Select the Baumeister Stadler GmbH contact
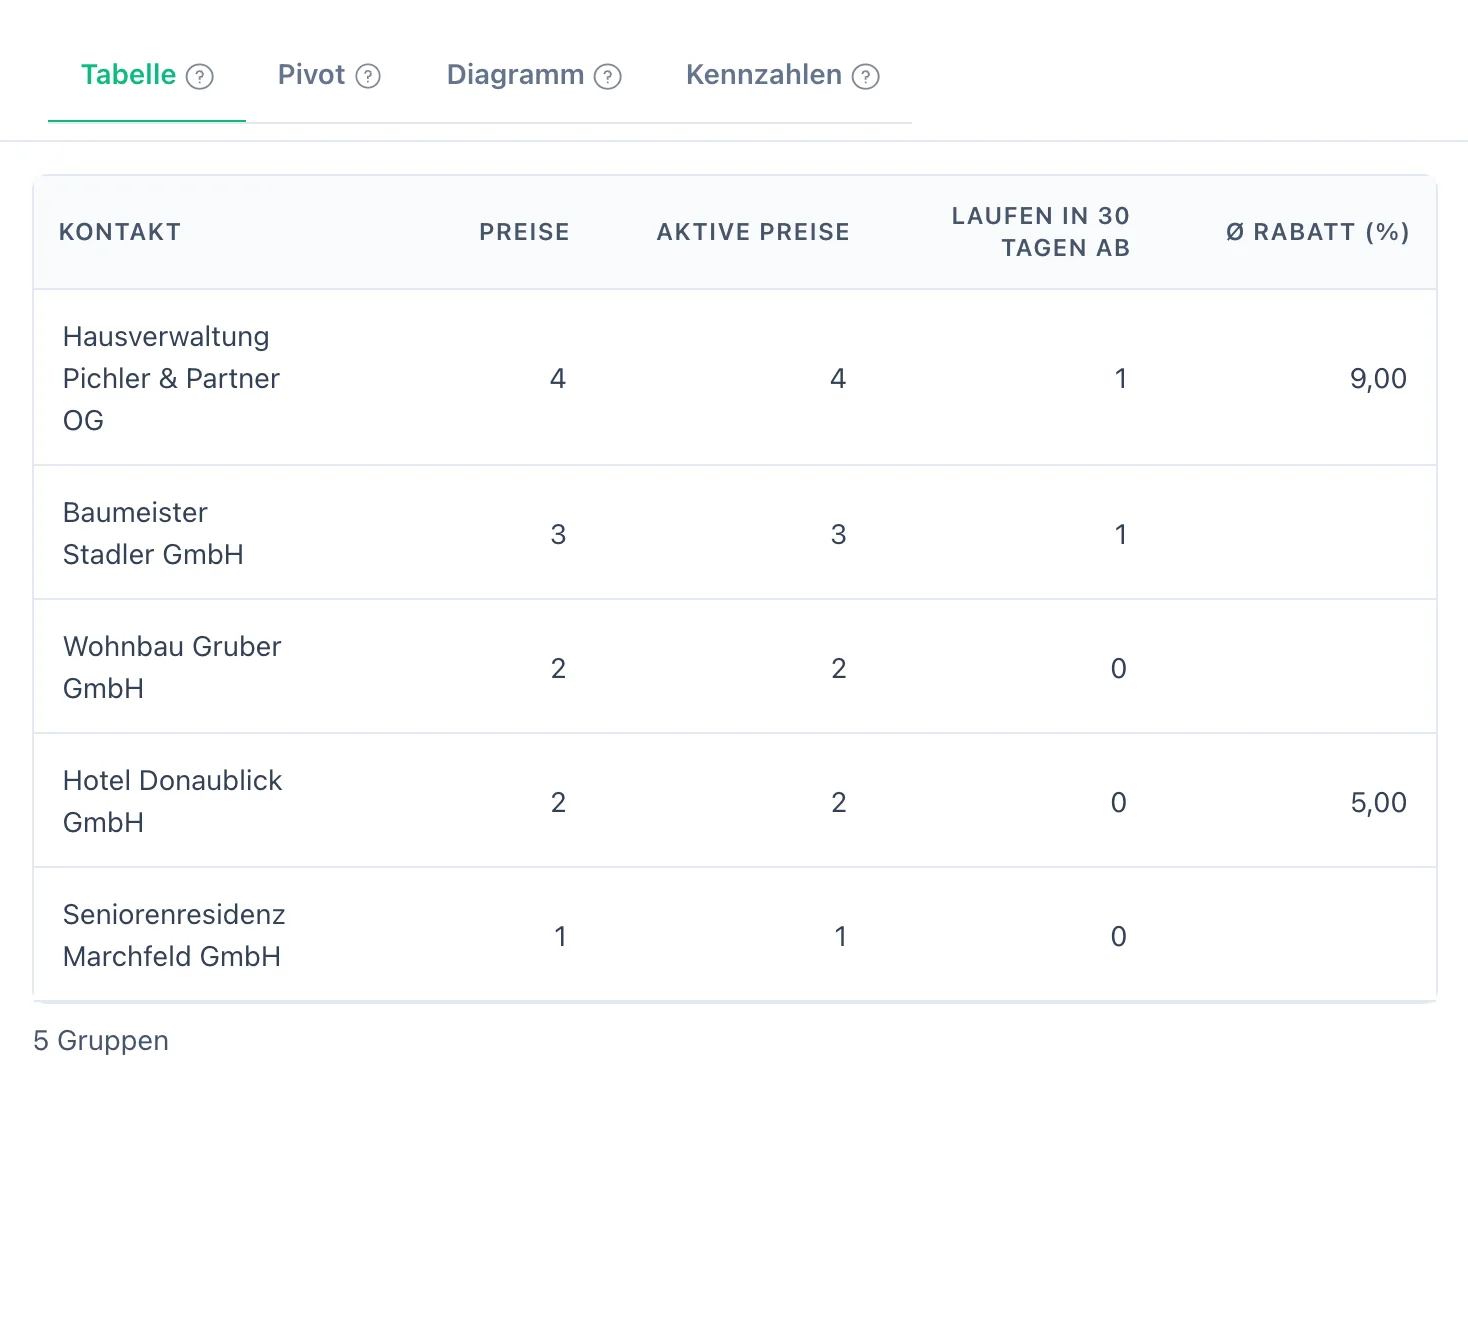 [153, 533]
